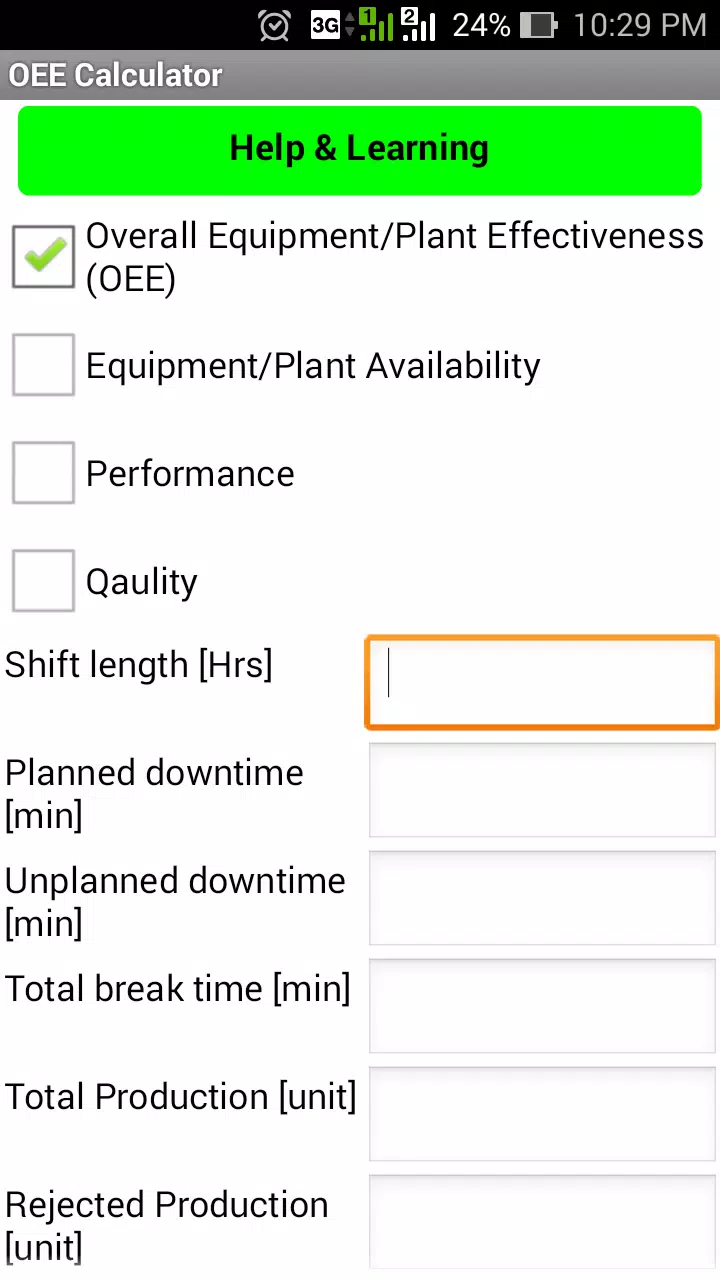Tap the alarm clock status icon

[x=274, y=25]
